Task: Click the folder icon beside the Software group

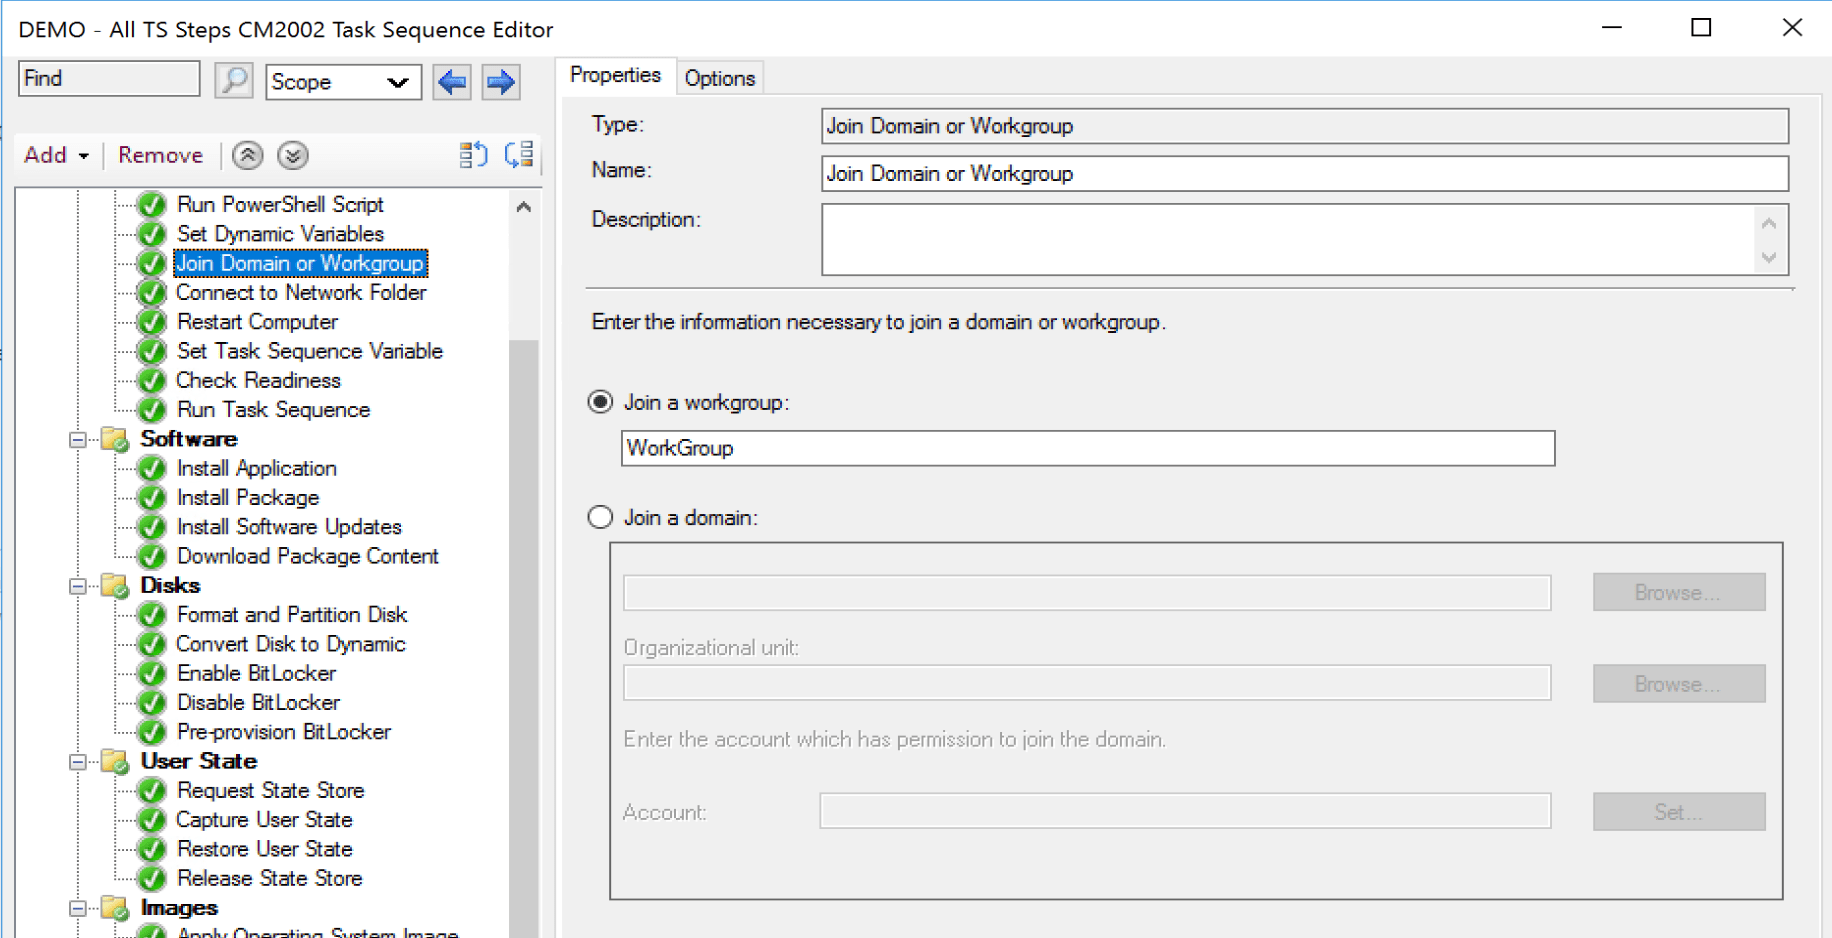Action: coord(113,439)
